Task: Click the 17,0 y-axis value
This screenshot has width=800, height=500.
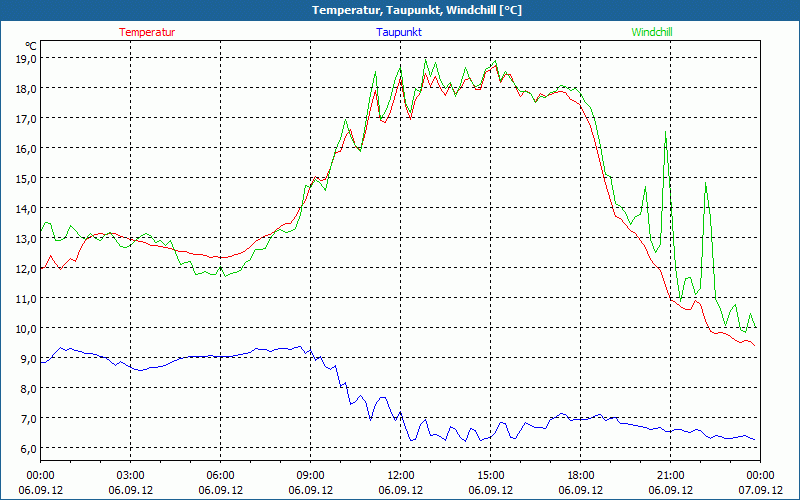Action: 27,118
